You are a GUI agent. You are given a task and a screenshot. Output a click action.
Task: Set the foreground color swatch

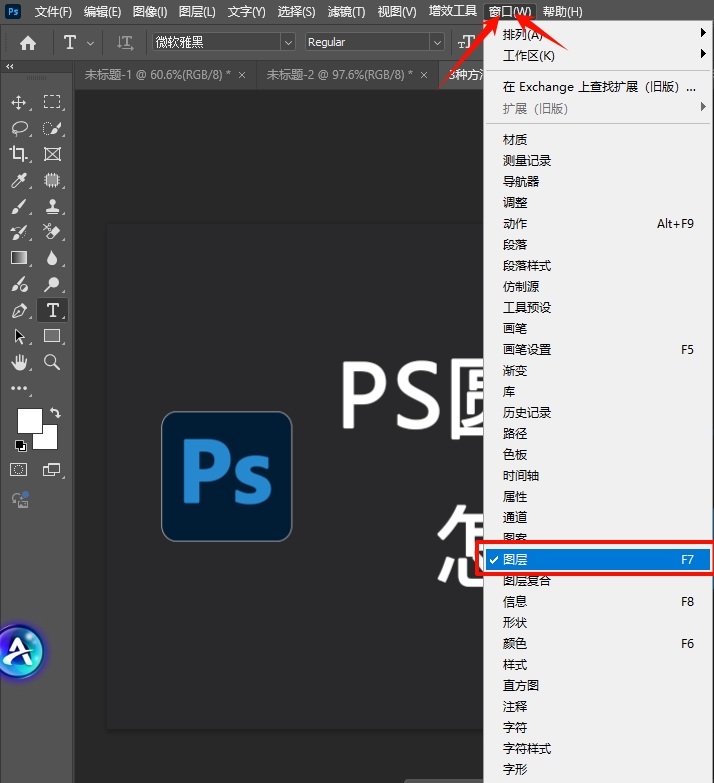pyautogui.click(x=29, y=420)
